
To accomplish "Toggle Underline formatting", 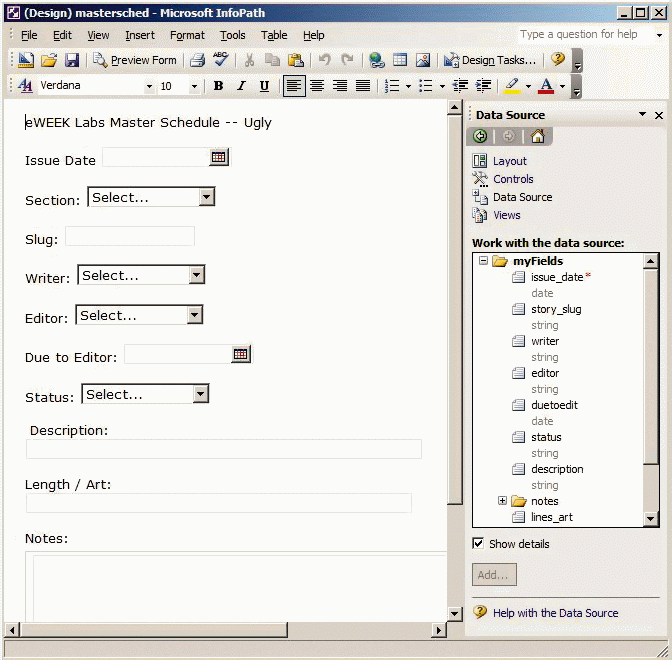I will pyautogui.click(x=264, y=86).
